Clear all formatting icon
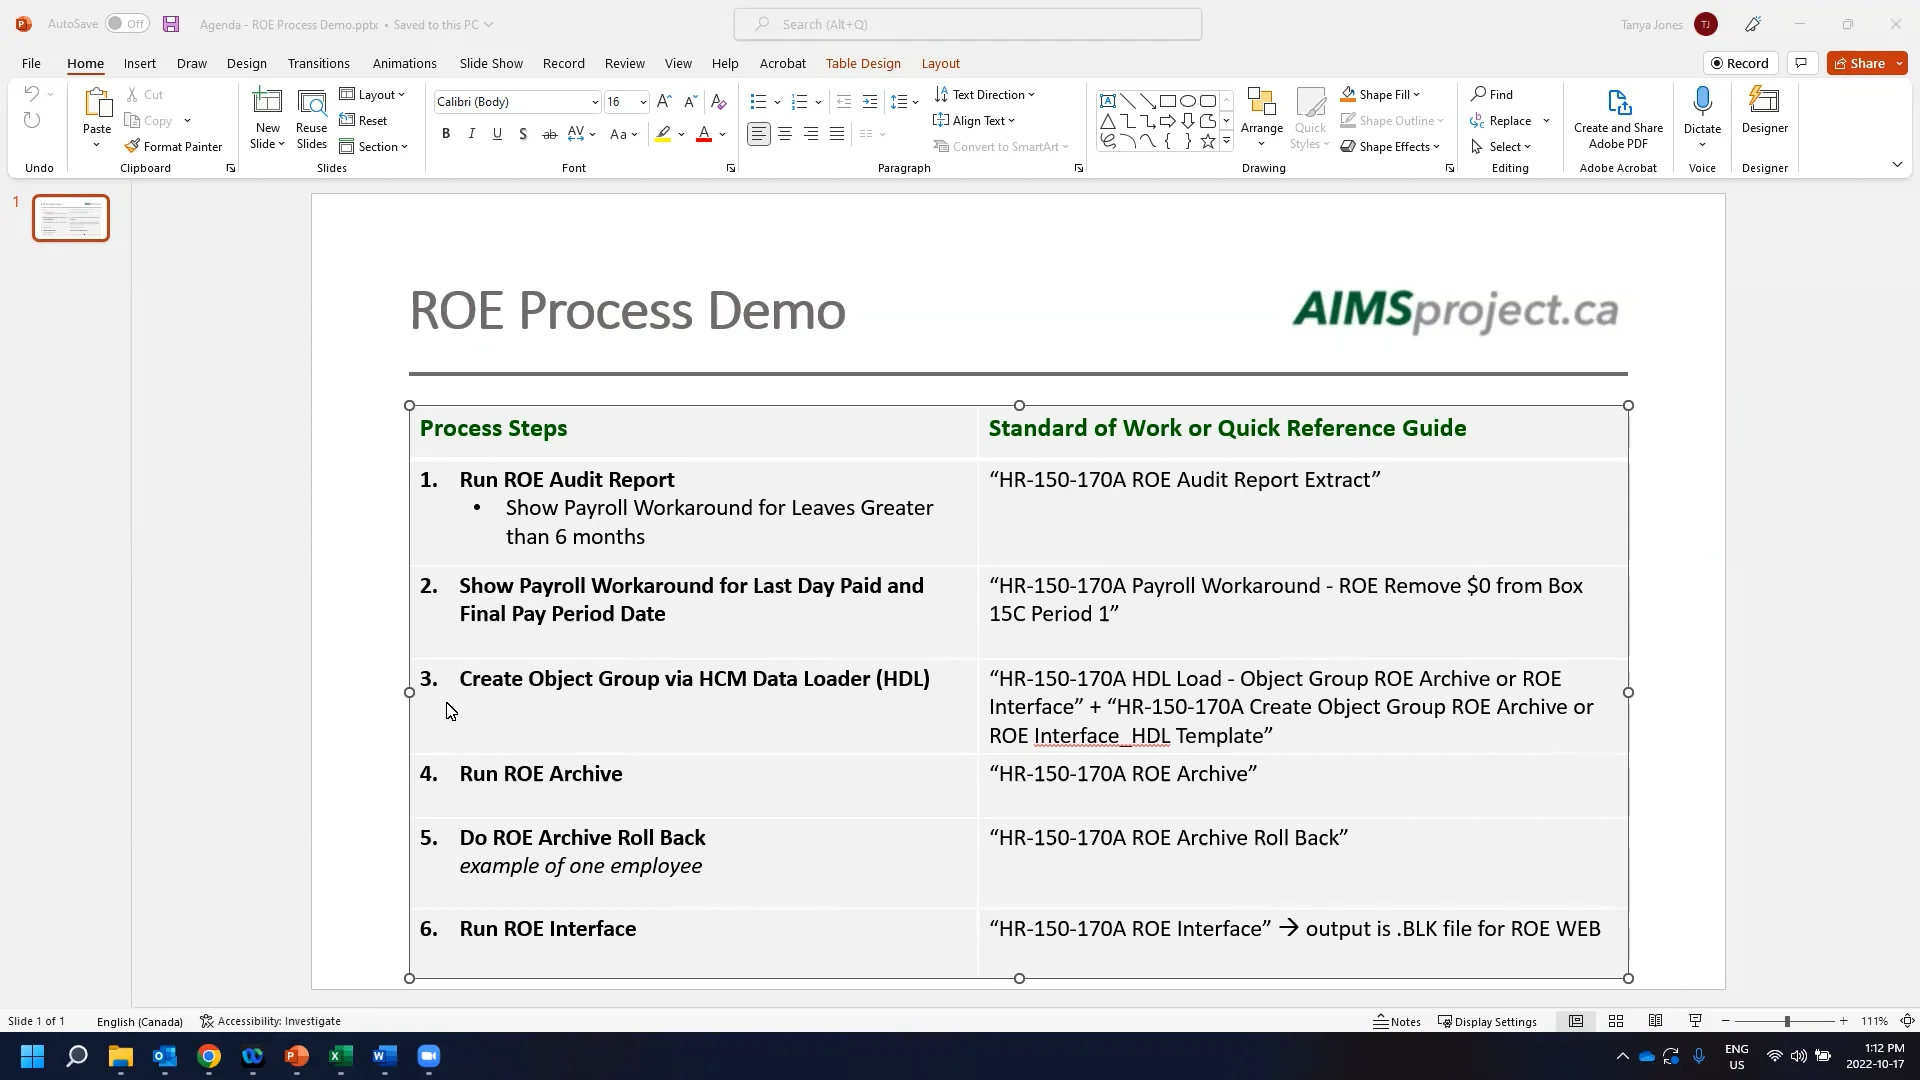This screenshot has width=1920, height=1080. pos(718,102)
